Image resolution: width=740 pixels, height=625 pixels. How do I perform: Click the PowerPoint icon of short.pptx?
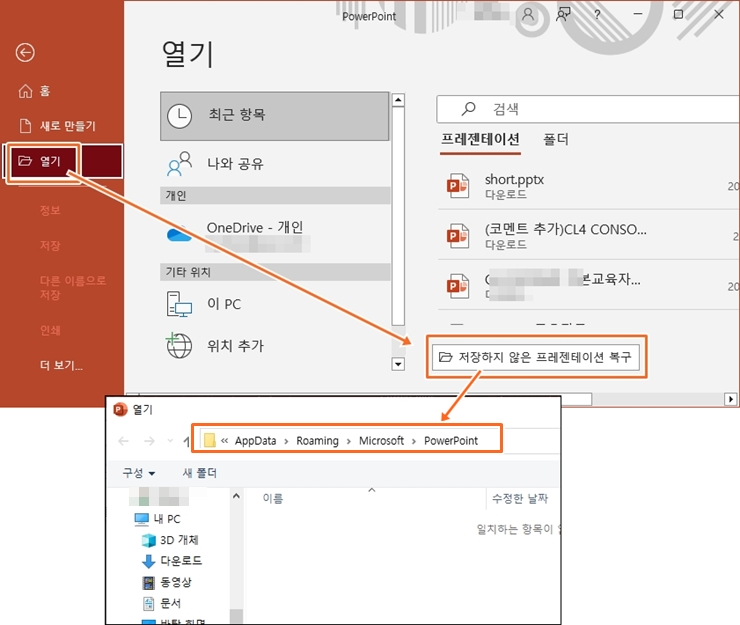pyautogui.click(x=457, y=186)
